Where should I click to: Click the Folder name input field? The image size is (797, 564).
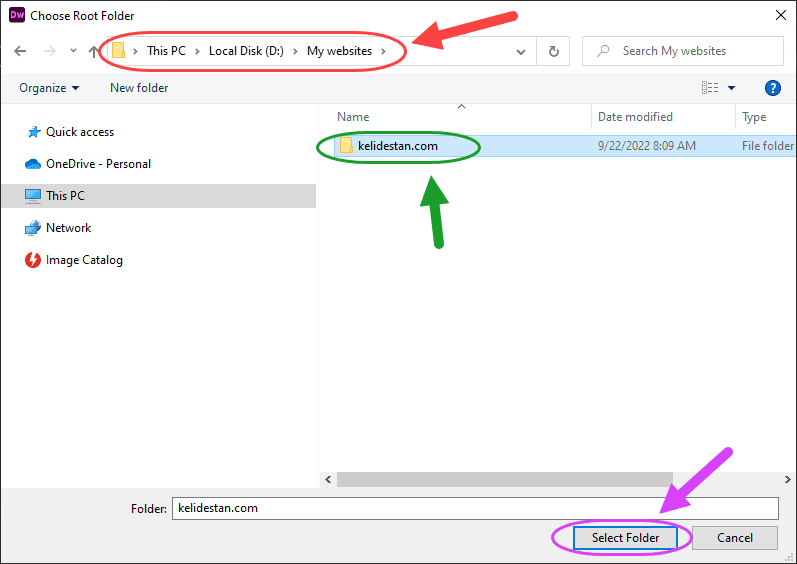(x=475, y=508)
